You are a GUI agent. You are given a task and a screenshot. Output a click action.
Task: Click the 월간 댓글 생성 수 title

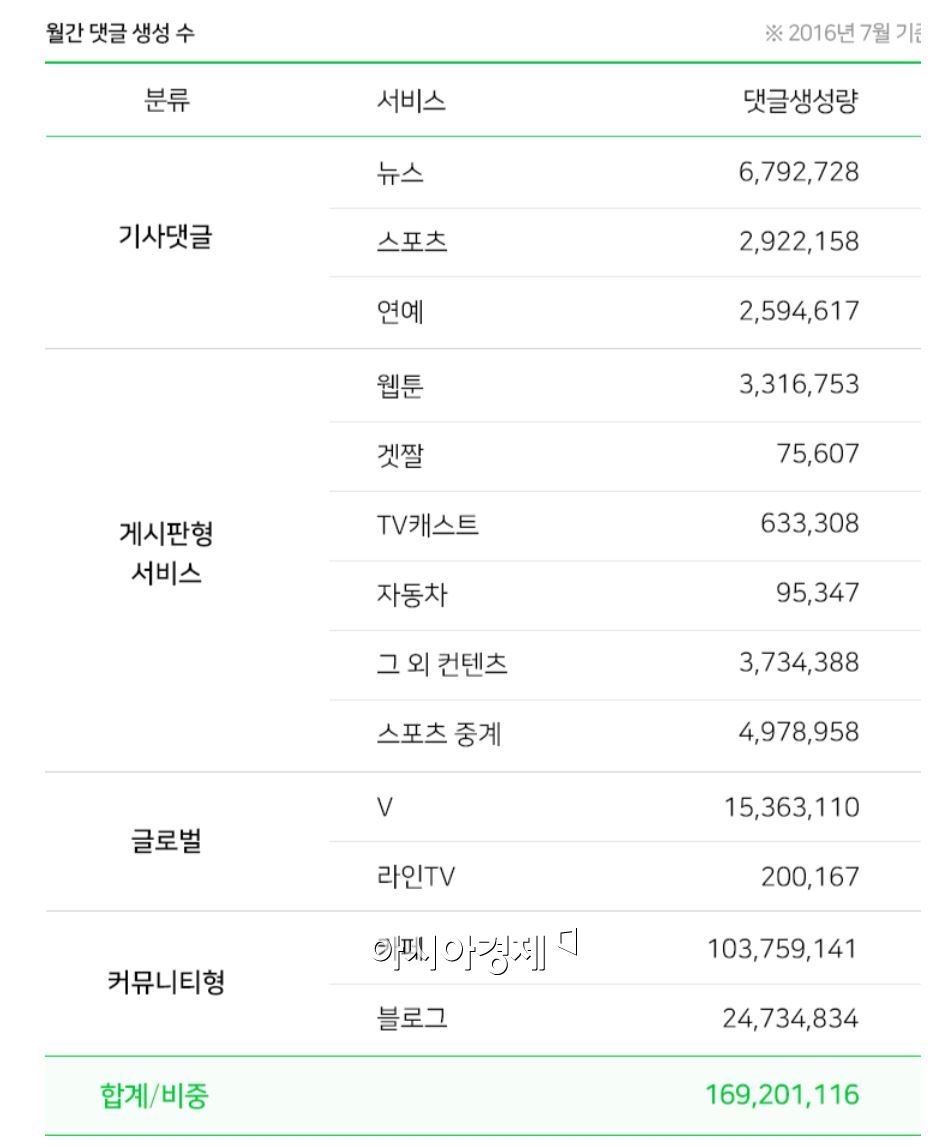pos(121,33)
